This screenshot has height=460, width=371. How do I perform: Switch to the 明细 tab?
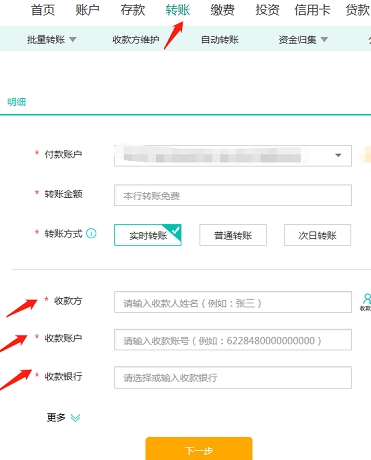[17, 102]
